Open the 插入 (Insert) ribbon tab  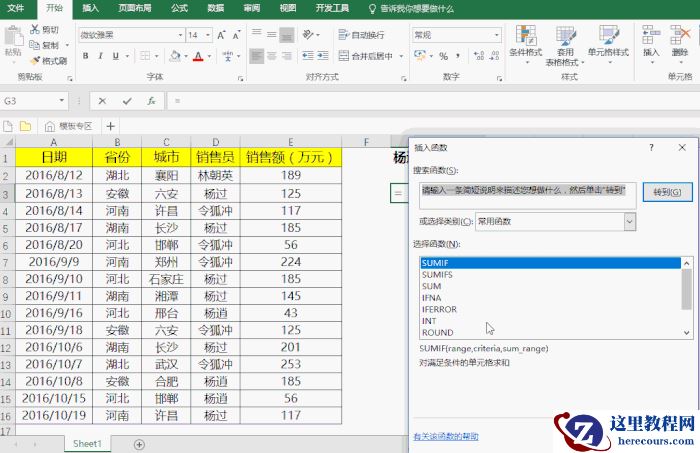90,8
